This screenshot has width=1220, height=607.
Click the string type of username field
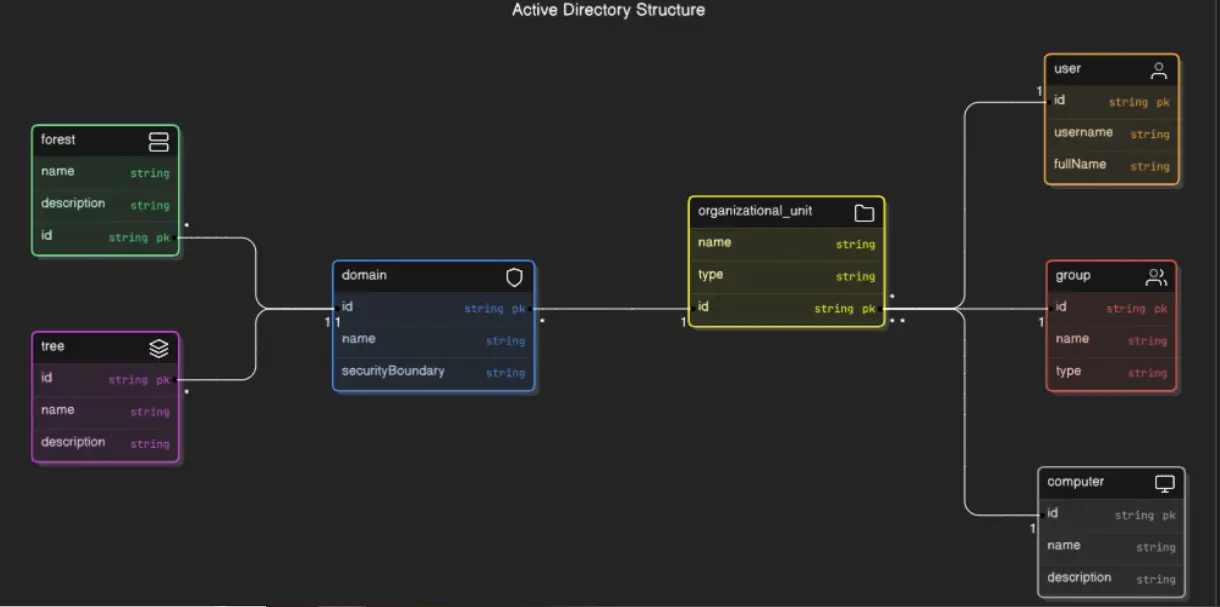pyautogui.click(x=1150, y=134)
